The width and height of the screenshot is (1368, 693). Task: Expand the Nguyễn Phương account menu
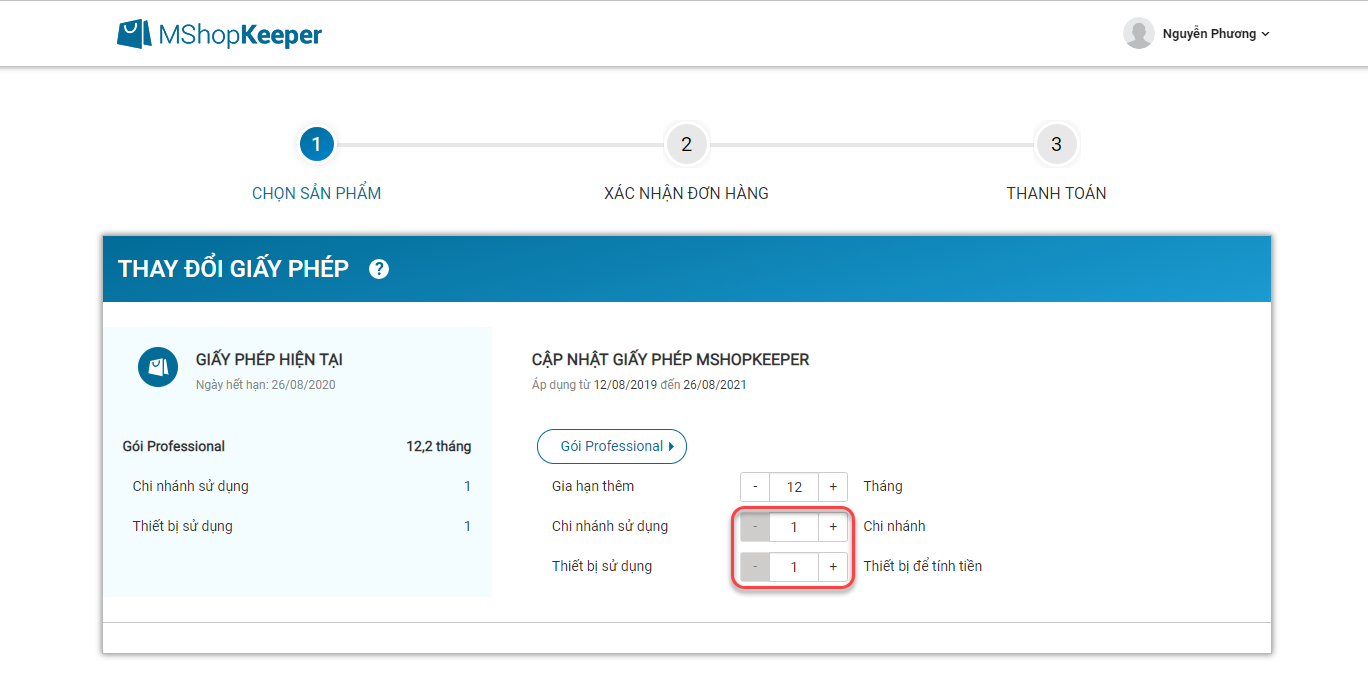point(1216,34)
